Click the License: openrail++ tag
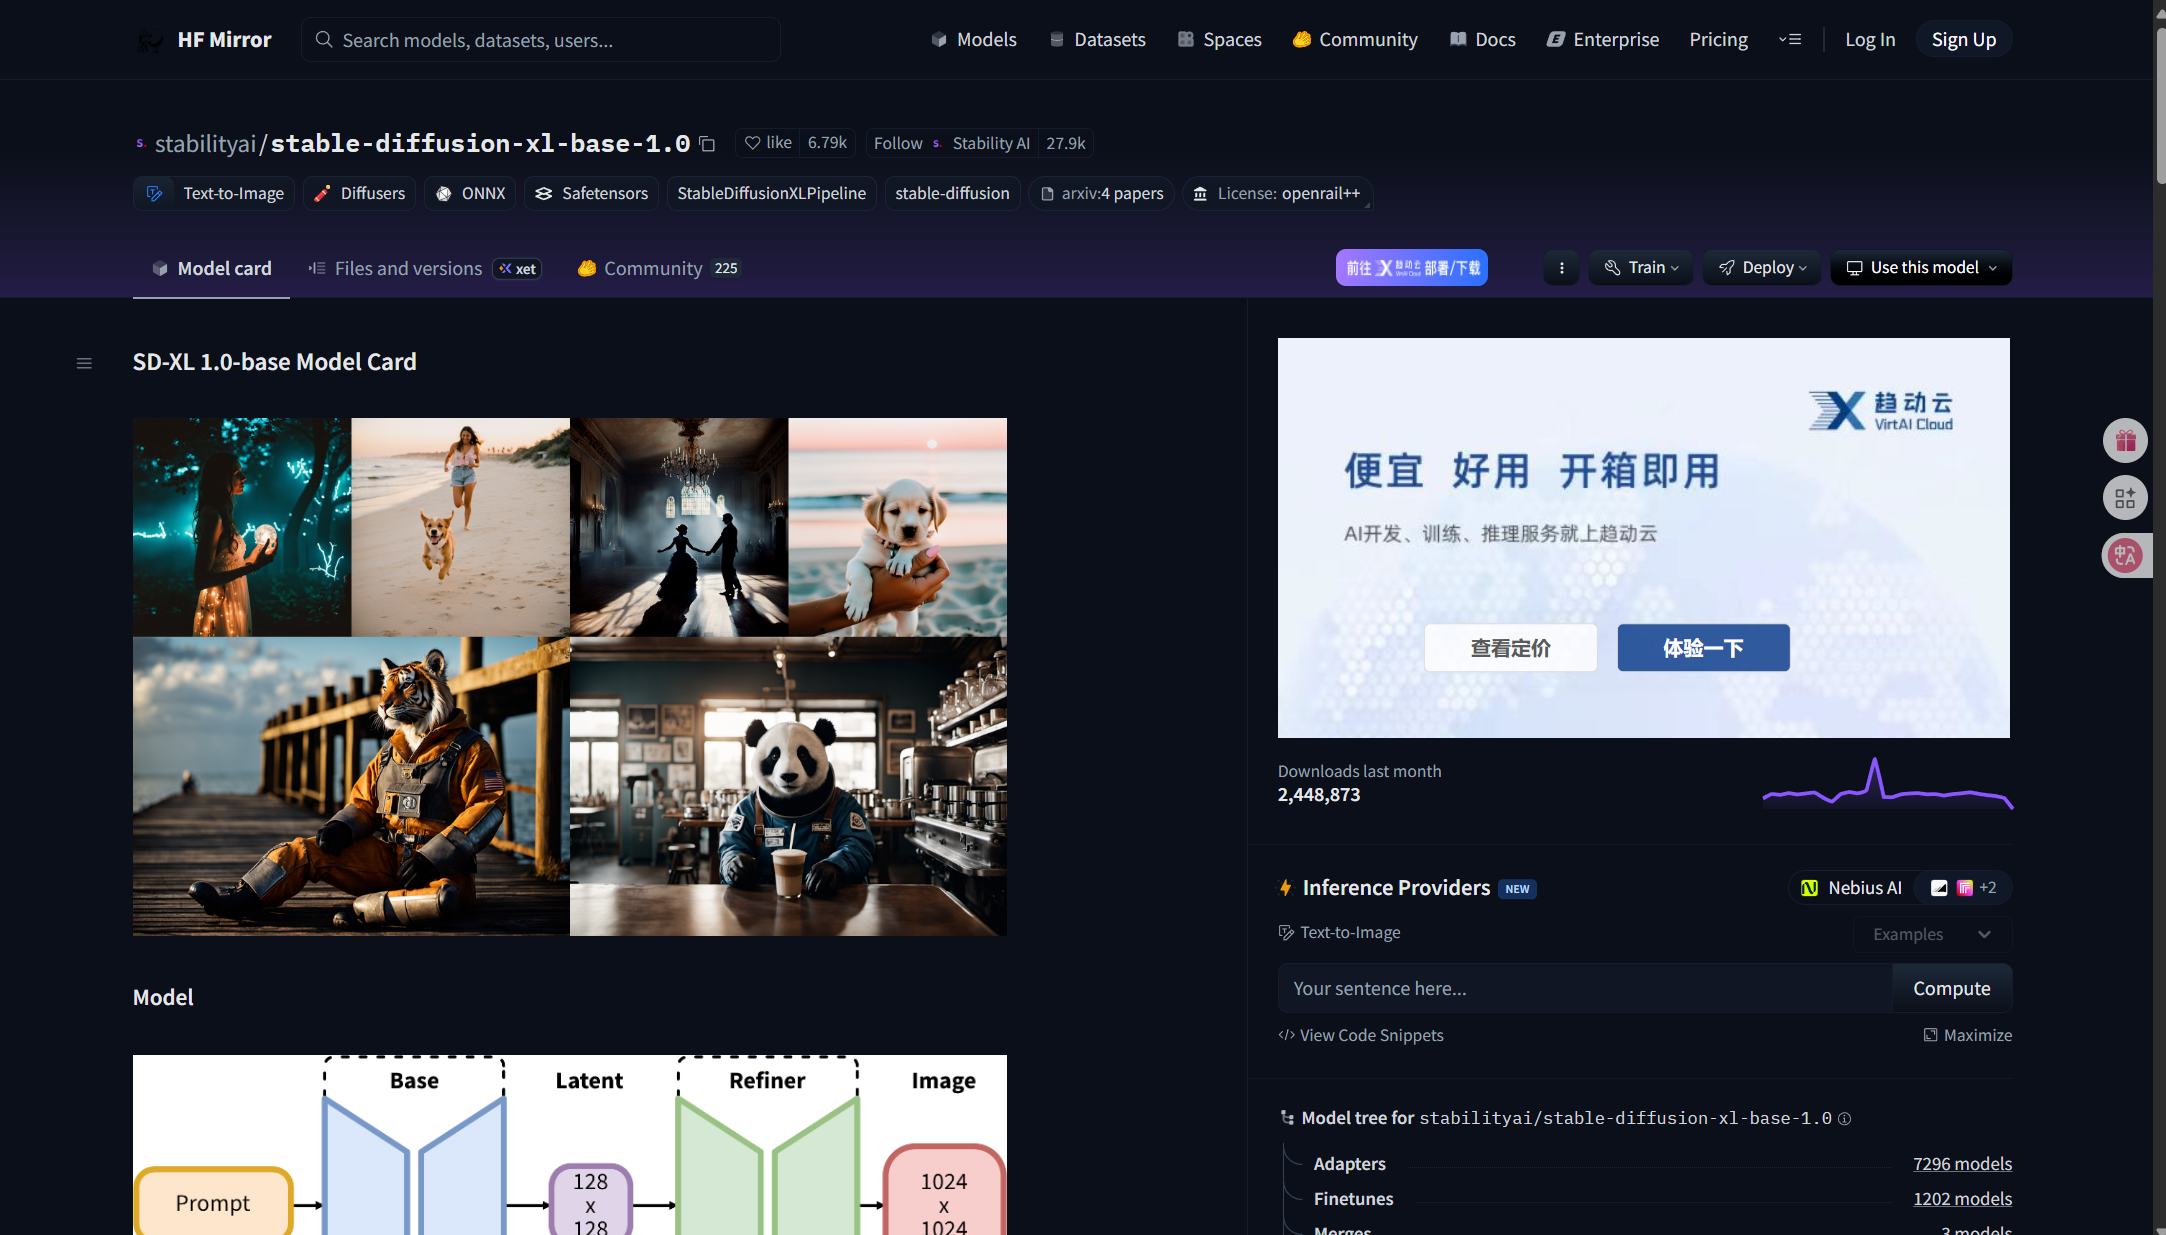This screenshot has height=1235, width=2166. [1277, 194]
